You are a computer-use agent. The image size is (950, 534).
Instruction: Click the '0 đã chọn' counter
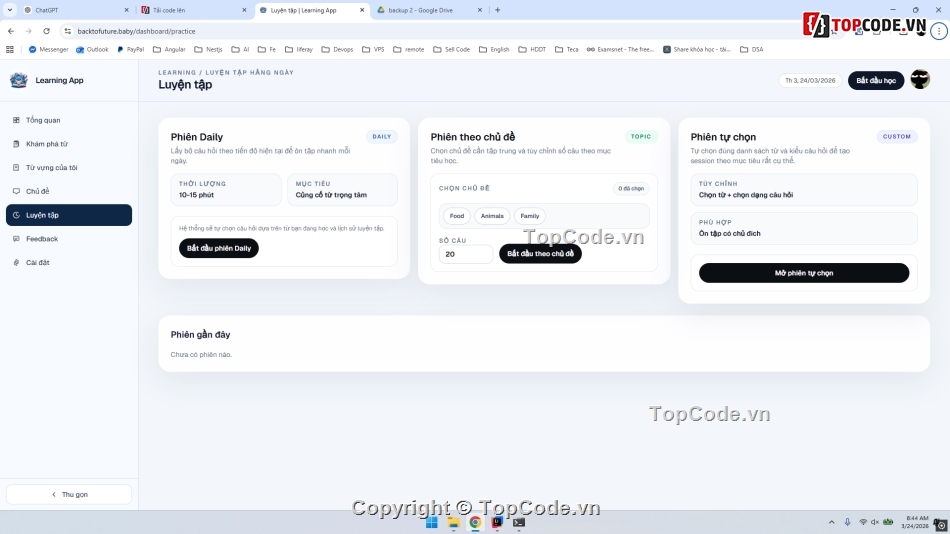(631, 189)
